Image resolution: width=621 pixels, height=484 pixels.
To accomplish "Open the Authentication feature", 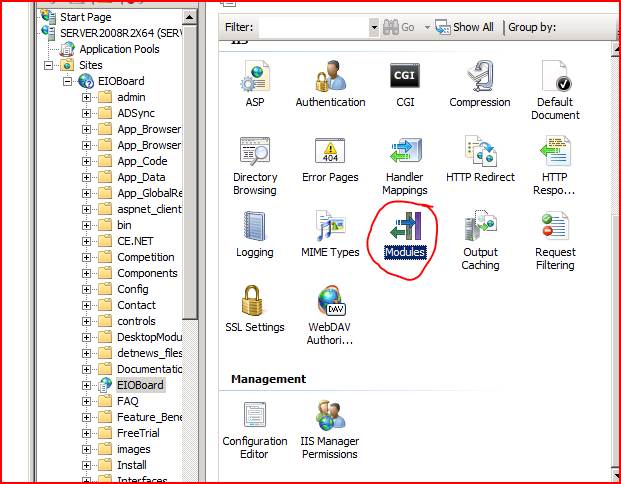I will (x=330, y=84).
